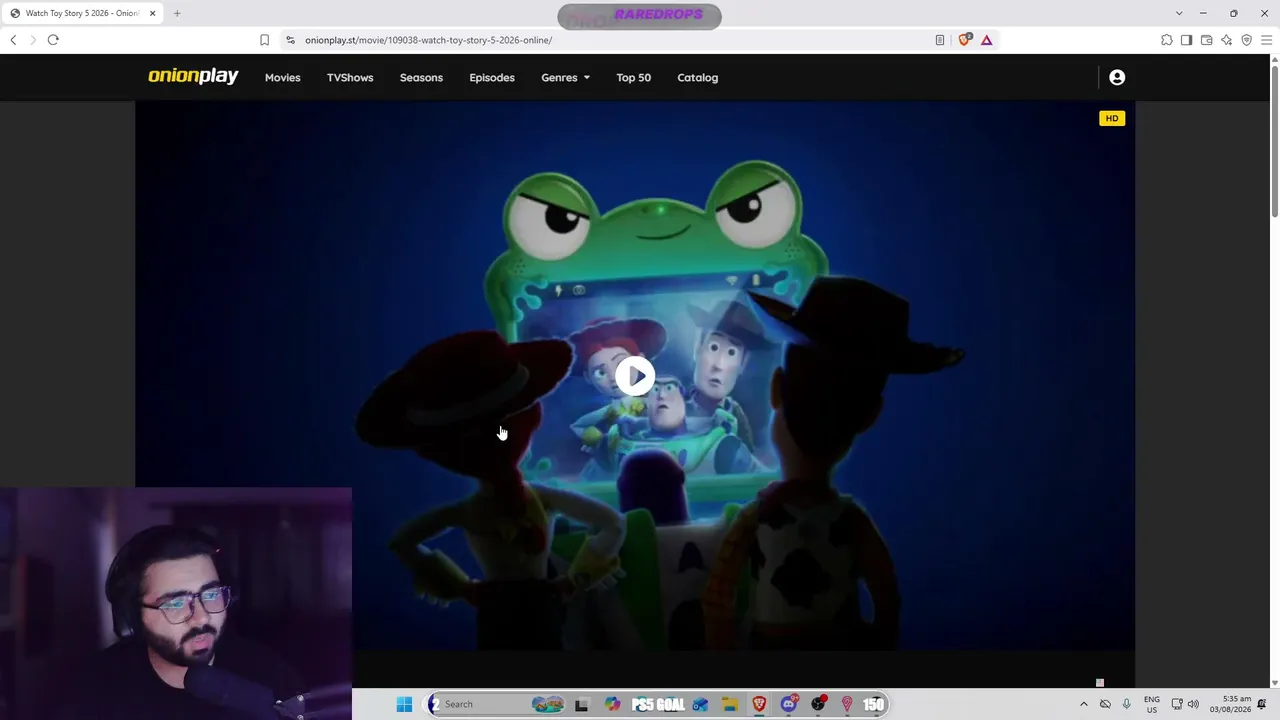Open the volume control tray icon
This screenshot has height=720, width=1280.
pos(1193,704)
